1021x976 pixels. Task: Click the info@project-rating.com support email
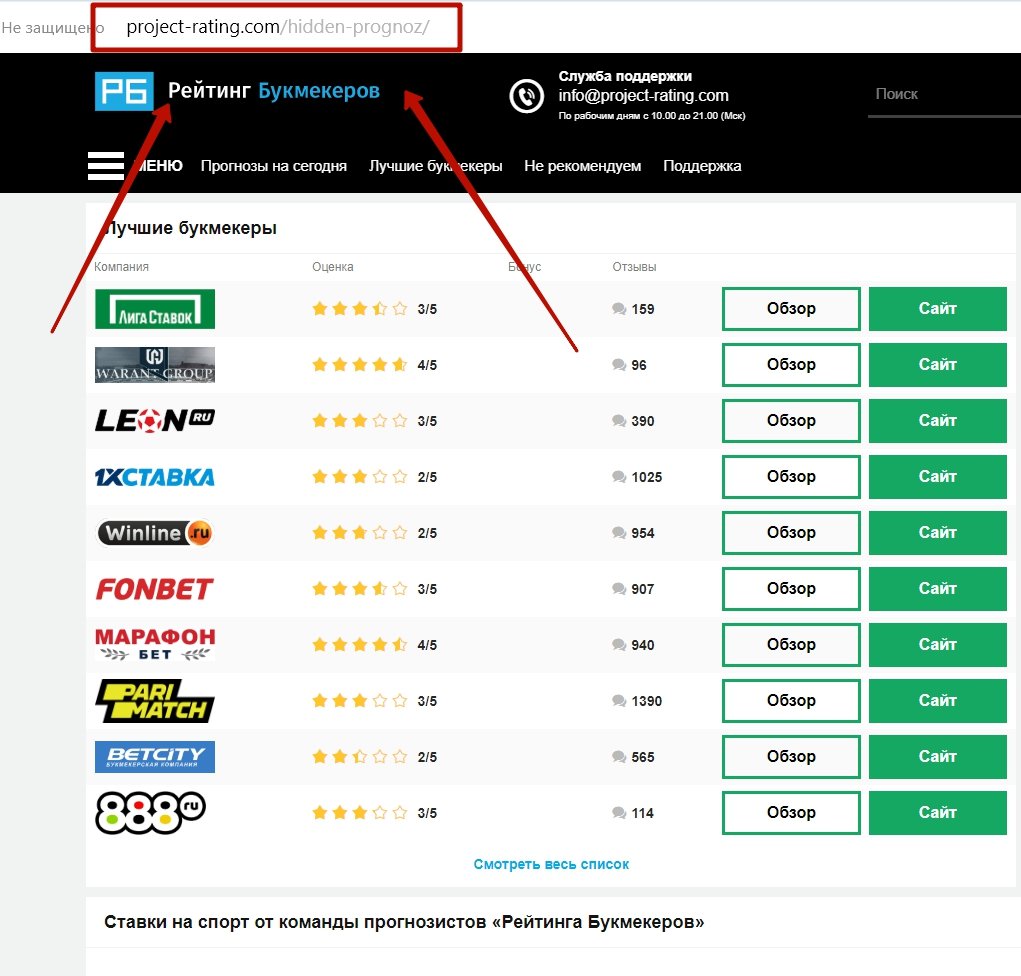click(643, 96)
